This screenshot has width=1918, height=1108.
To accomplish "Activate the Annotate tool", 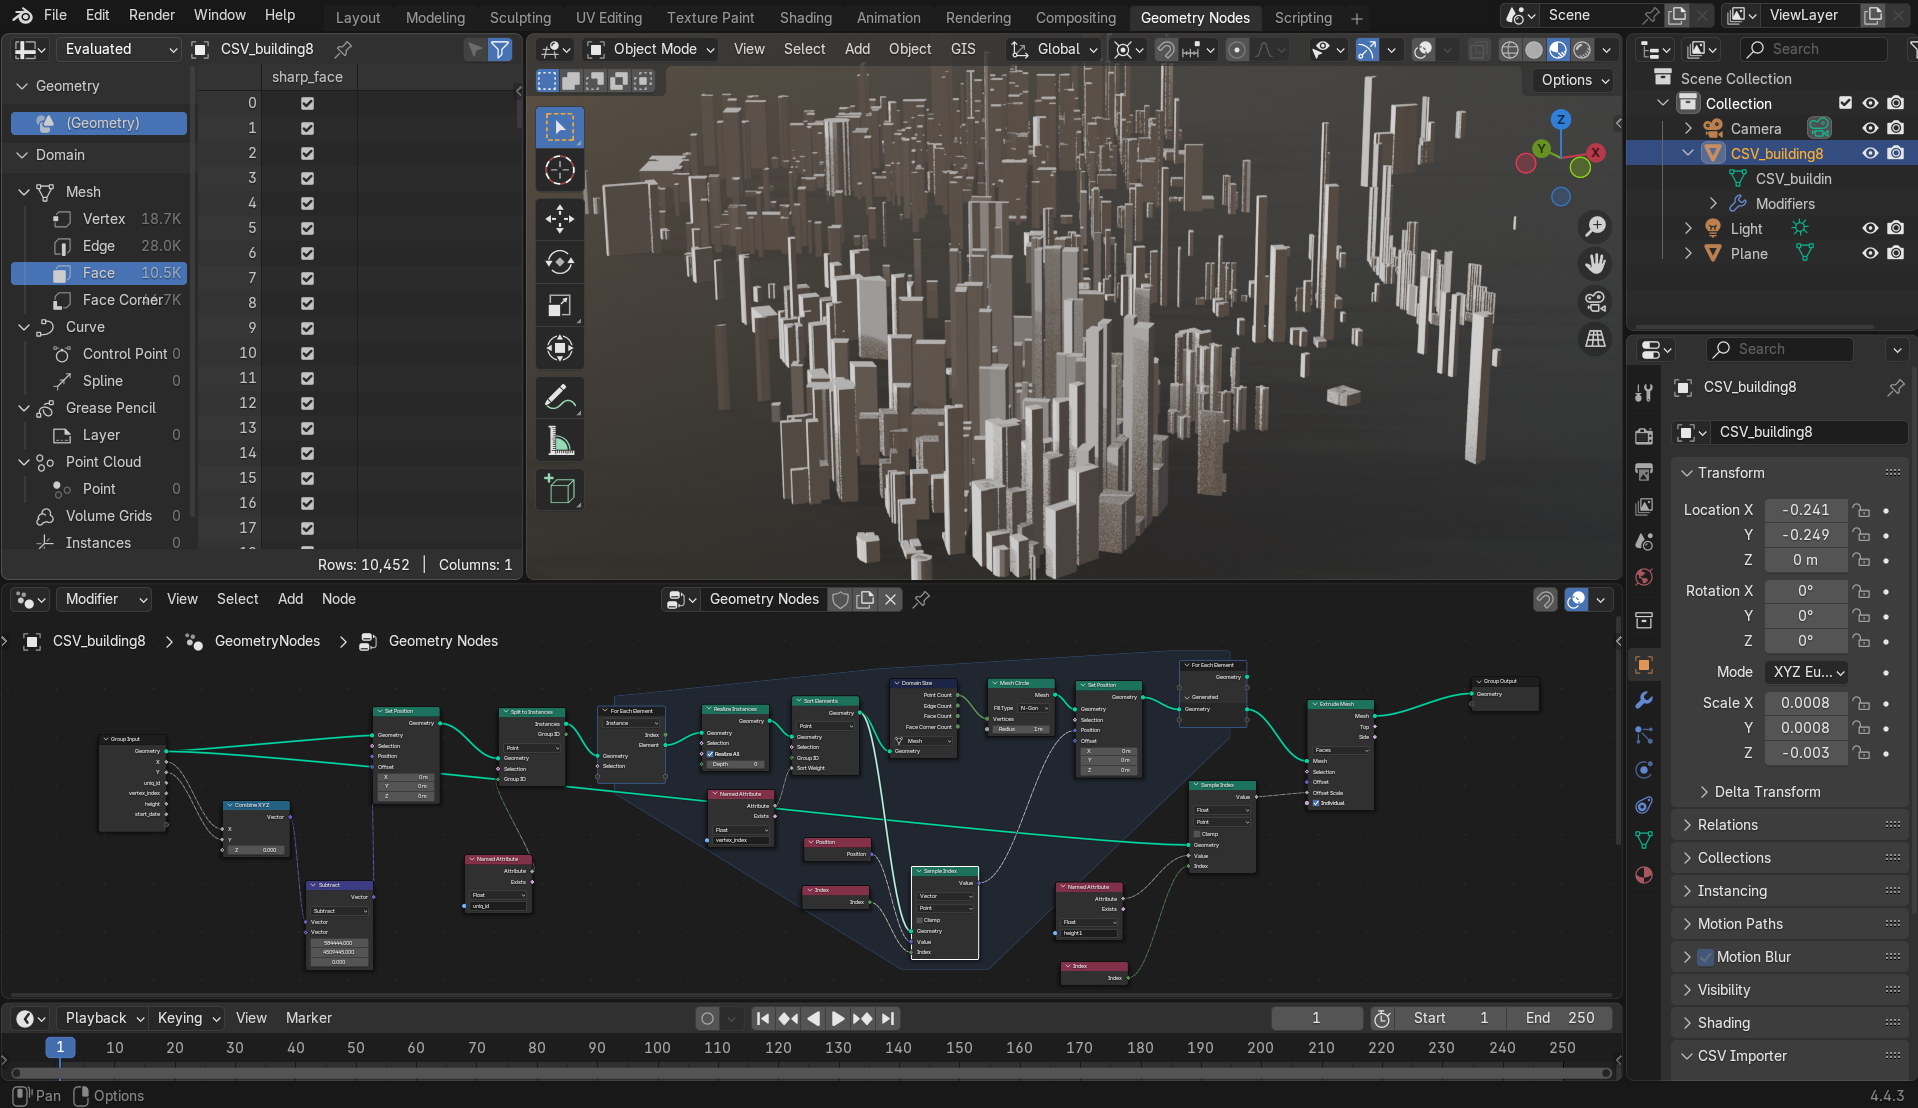I will pos(560,398).
